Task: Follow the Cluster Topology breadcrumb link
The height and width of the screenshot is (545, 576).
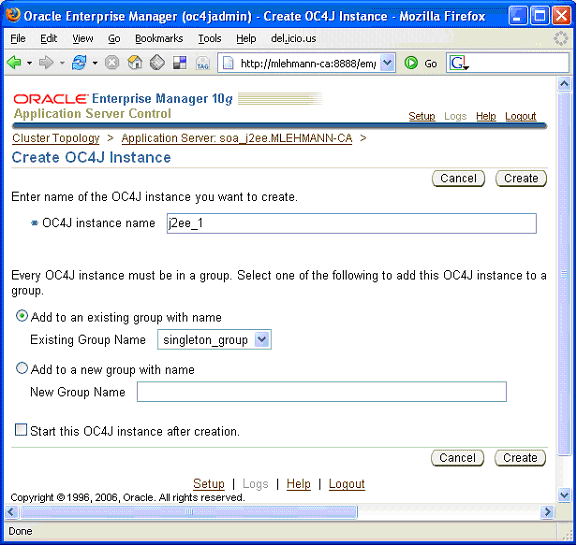Action: pos(56,138)
